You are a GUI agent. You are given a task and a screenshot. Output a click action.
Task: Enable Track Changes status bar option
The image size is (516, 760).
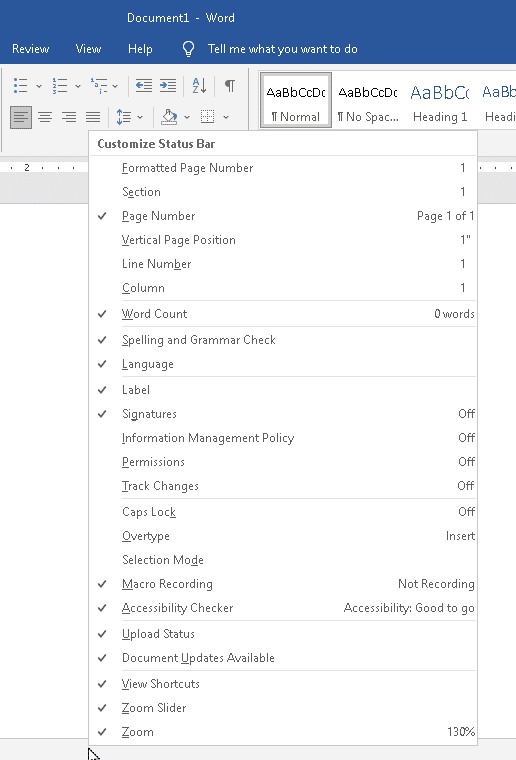[283, 486]
